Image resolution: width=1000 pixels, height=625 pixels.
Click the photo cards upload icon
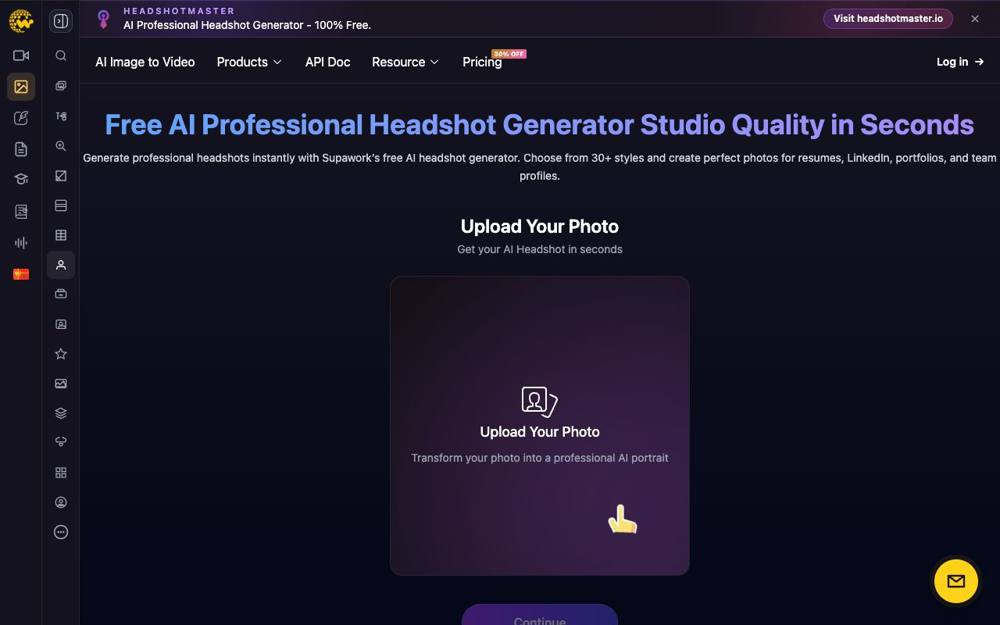540,402
